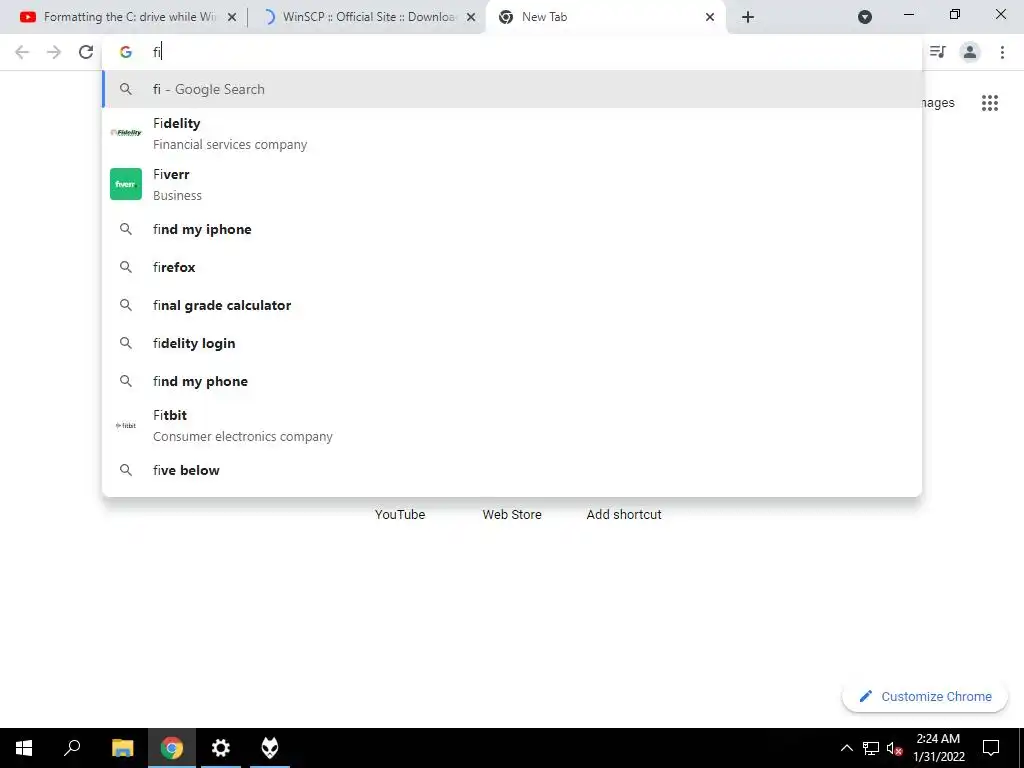Open Chrome's three-dot menu
This screenshot has width=1024, height=768.
coord(1002,52)
